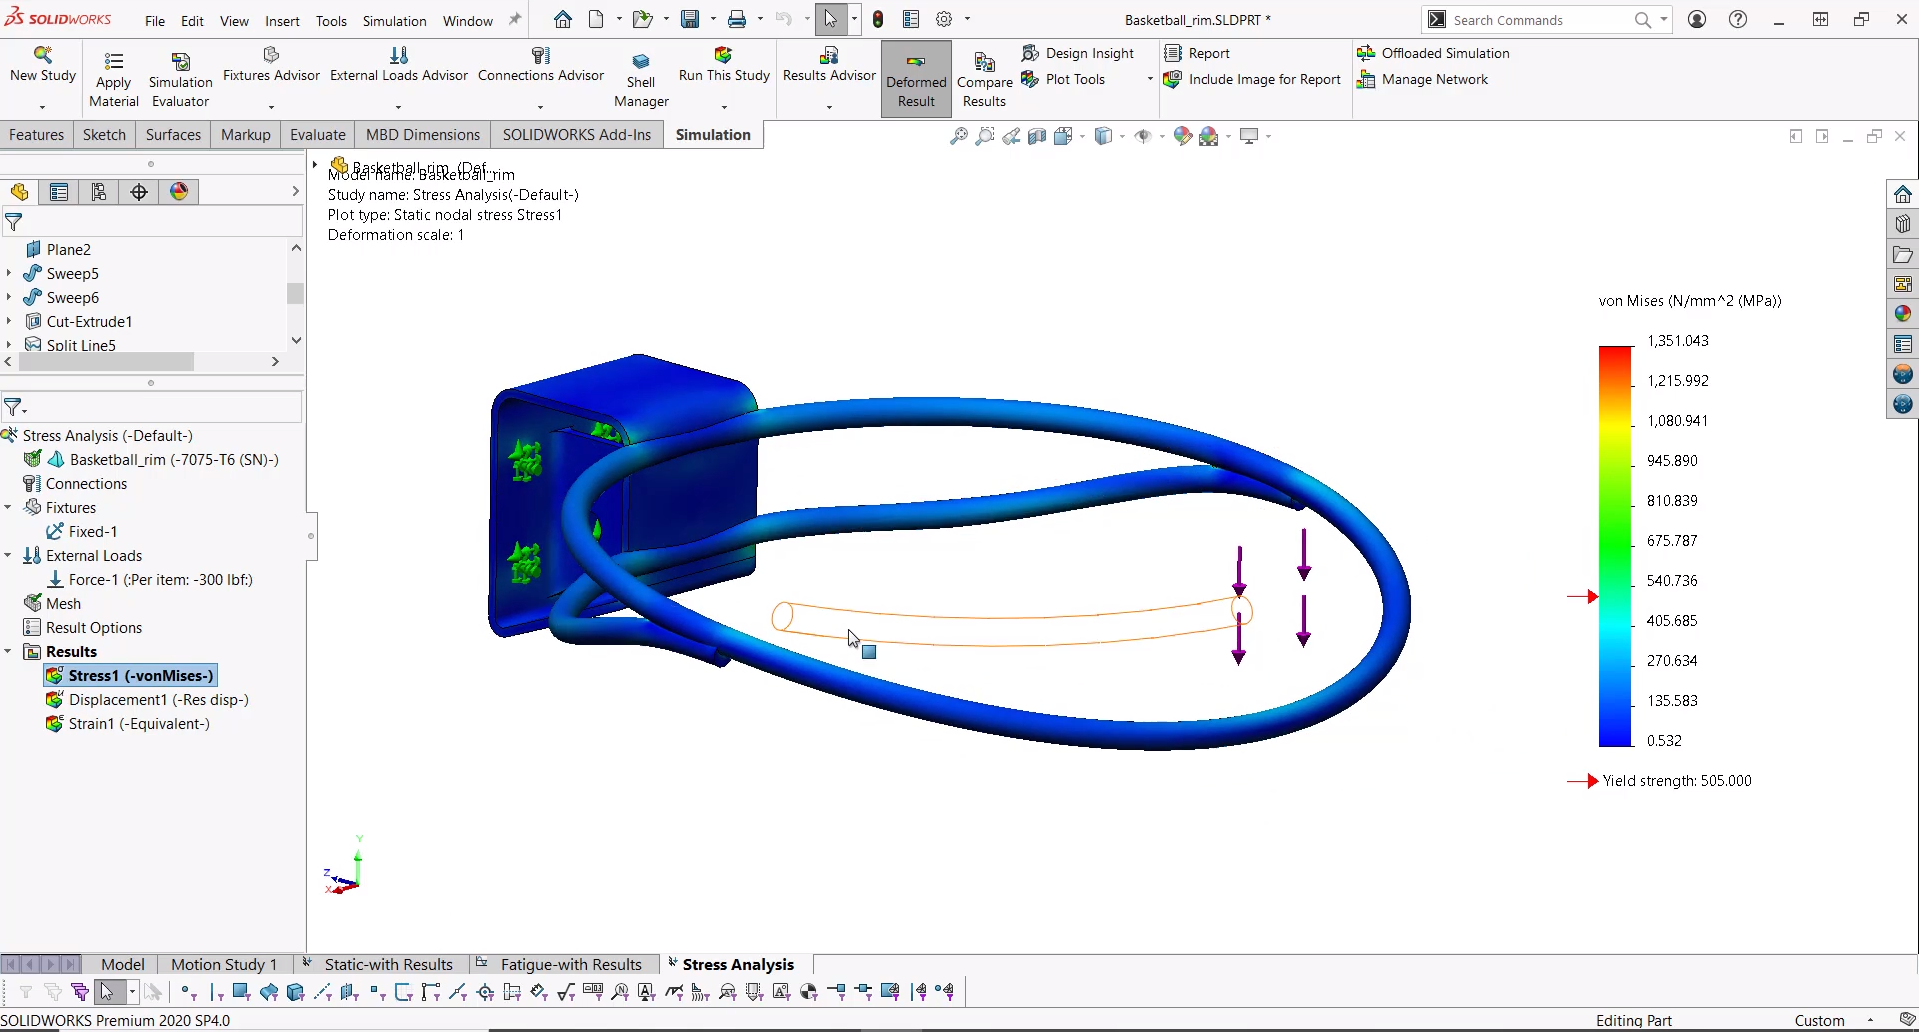1919x1032 pixels.
Task: Click the von Mises color legend bar
Action: 1615,545
